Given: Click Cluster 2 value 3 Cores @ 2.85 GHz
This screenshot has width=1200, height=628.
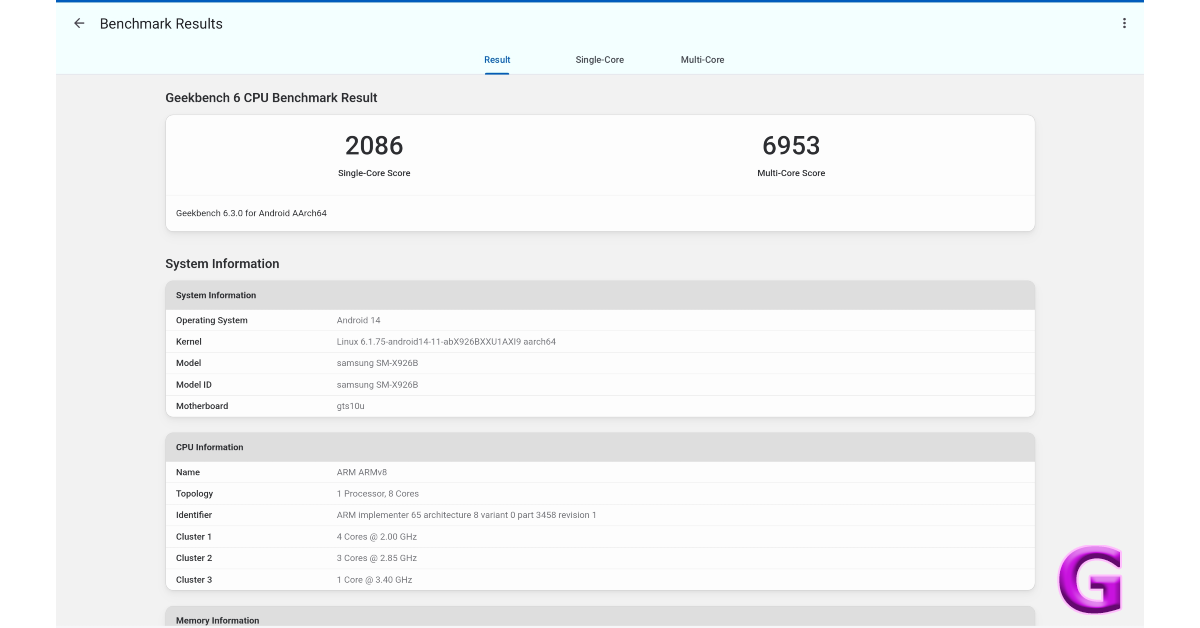Looking at the screenshot, I should coord(377,558).
